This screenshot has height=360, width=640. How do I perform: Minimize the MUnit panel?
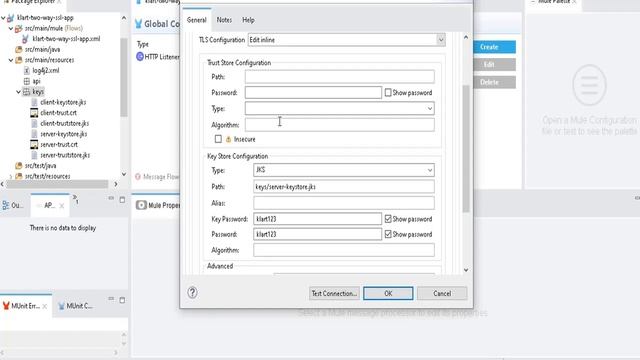point(111,299)
